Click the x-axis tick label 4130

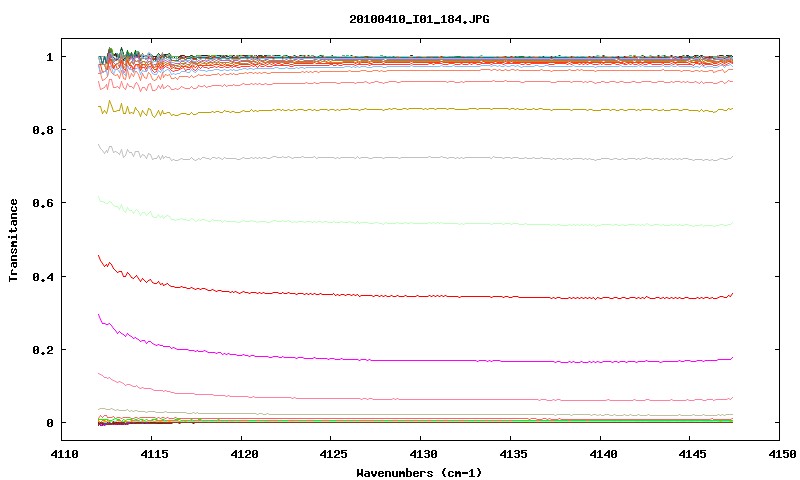423,454
